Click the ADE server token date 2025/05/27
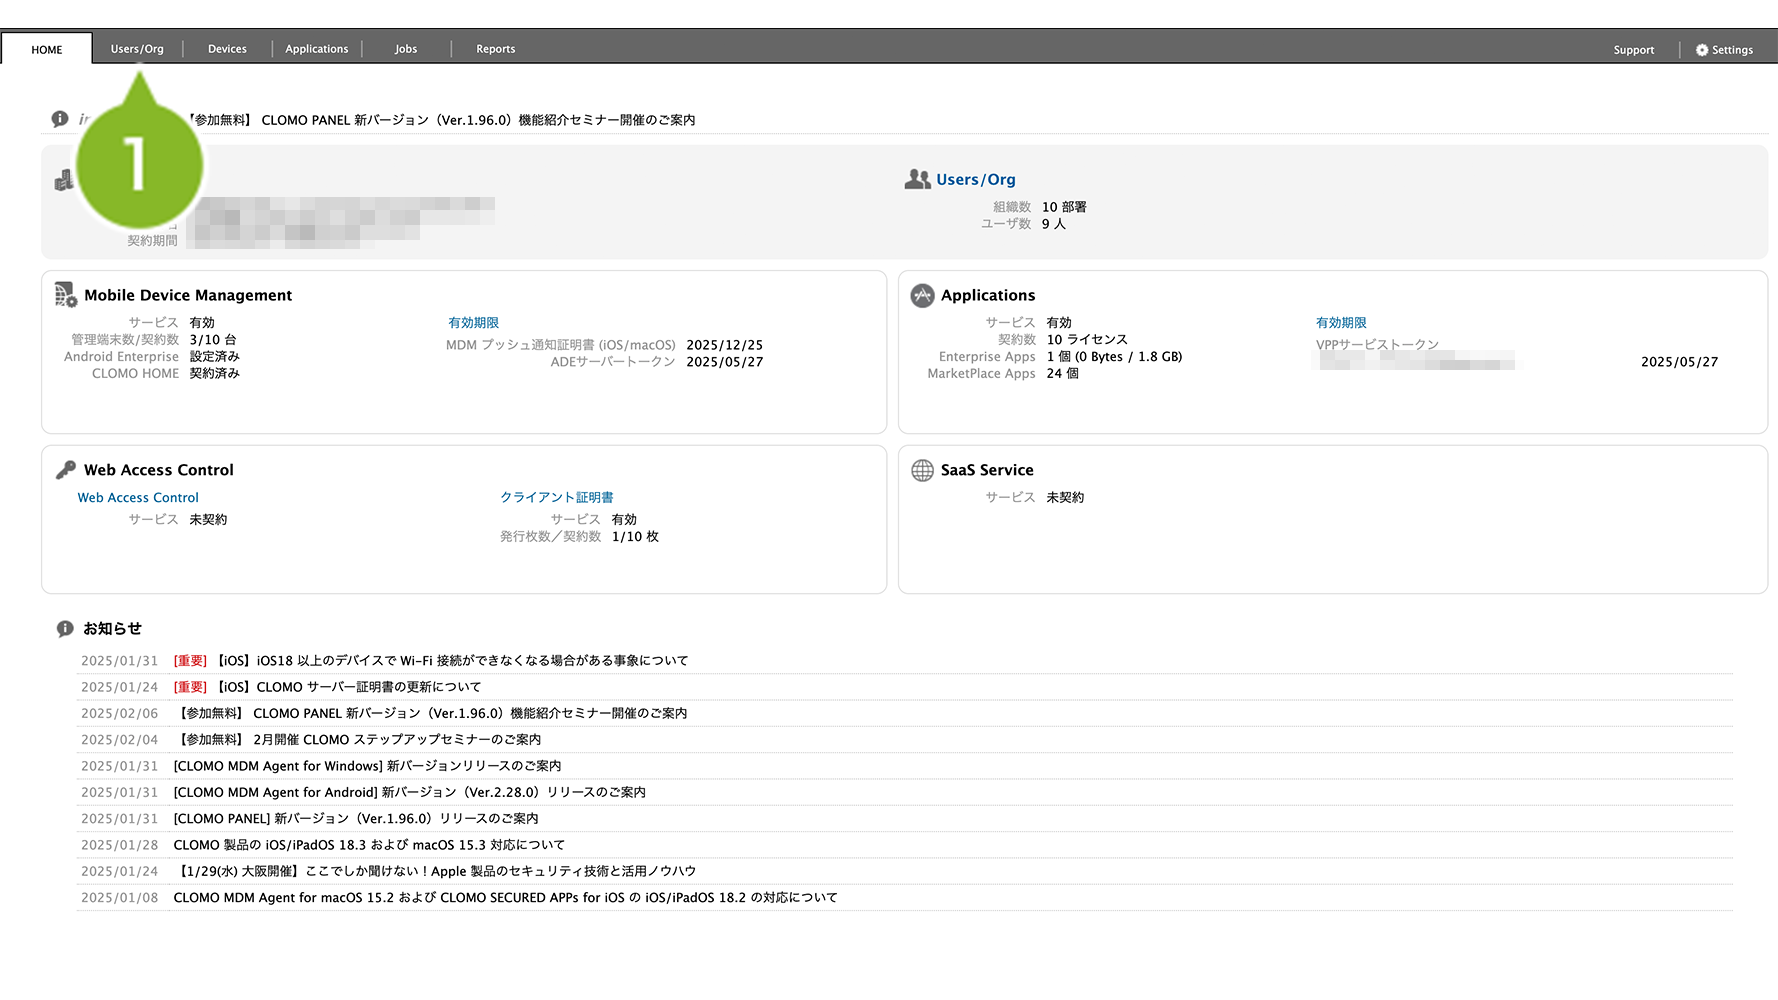The height and width of the screenshot is (1000, 1778). [725, 362]
